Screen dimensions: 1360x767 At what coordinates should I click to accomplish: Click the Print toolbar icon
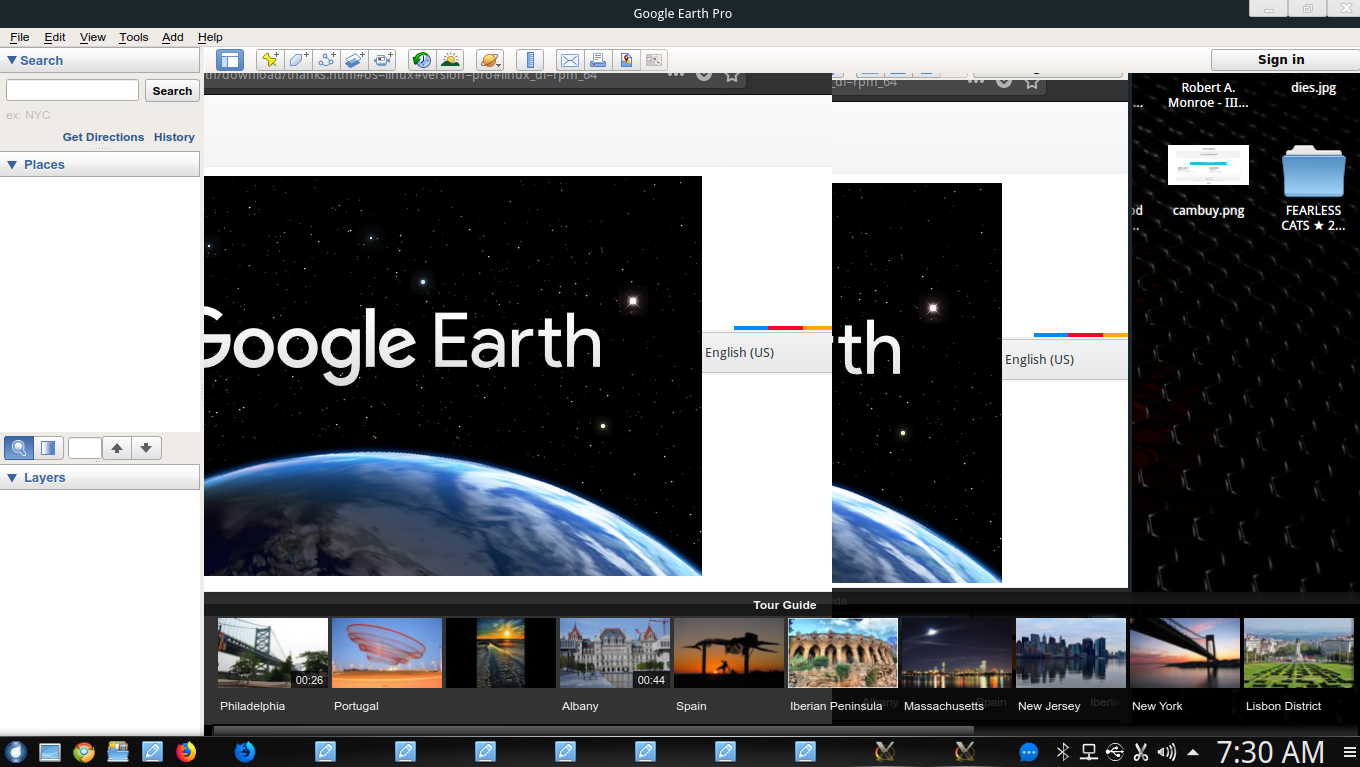click(597, 60)
